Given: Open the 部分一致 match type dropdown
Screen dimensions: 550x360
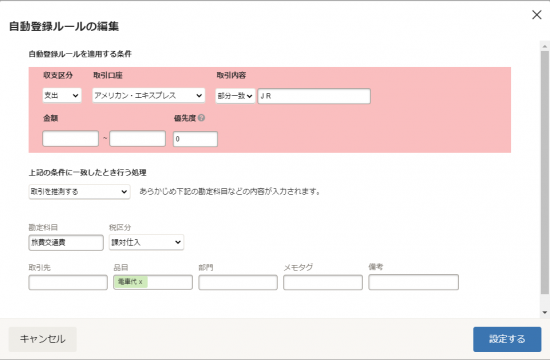Looking at the screenshot, I should (x=235, y=96).
